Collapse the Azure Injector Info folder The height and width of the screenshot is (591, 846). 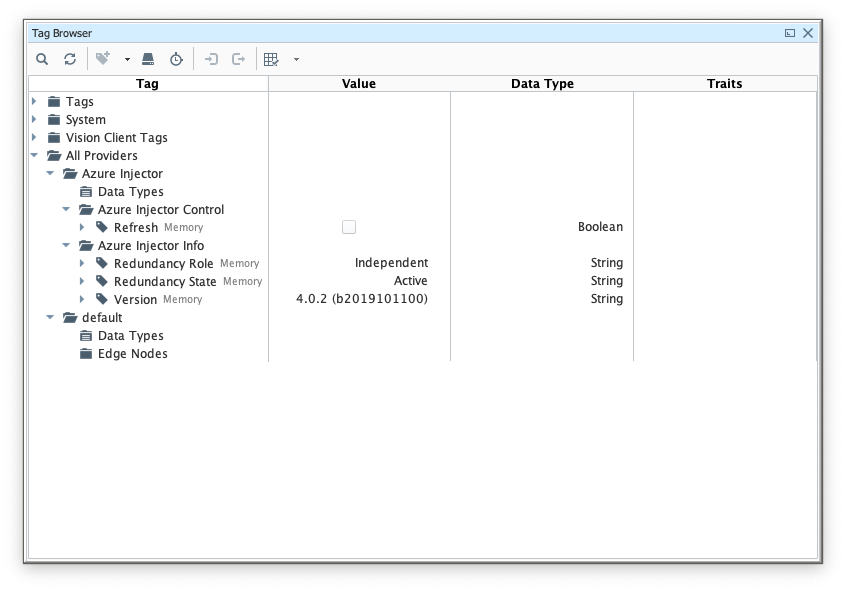(x=67, y=245)
